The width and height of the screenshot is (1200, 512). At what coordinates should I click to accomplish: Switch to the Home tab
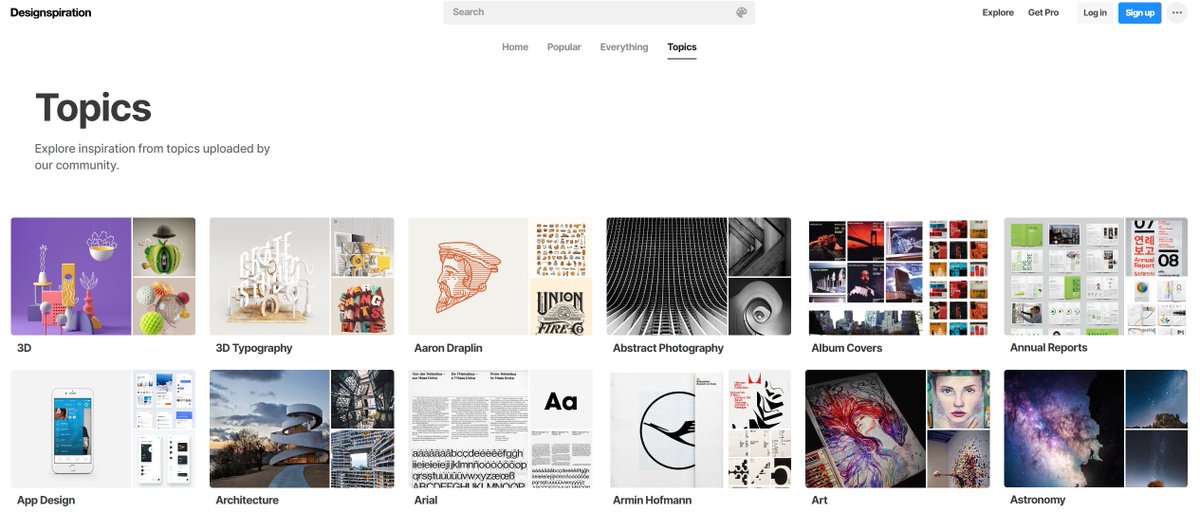click(x=515, y=47)
